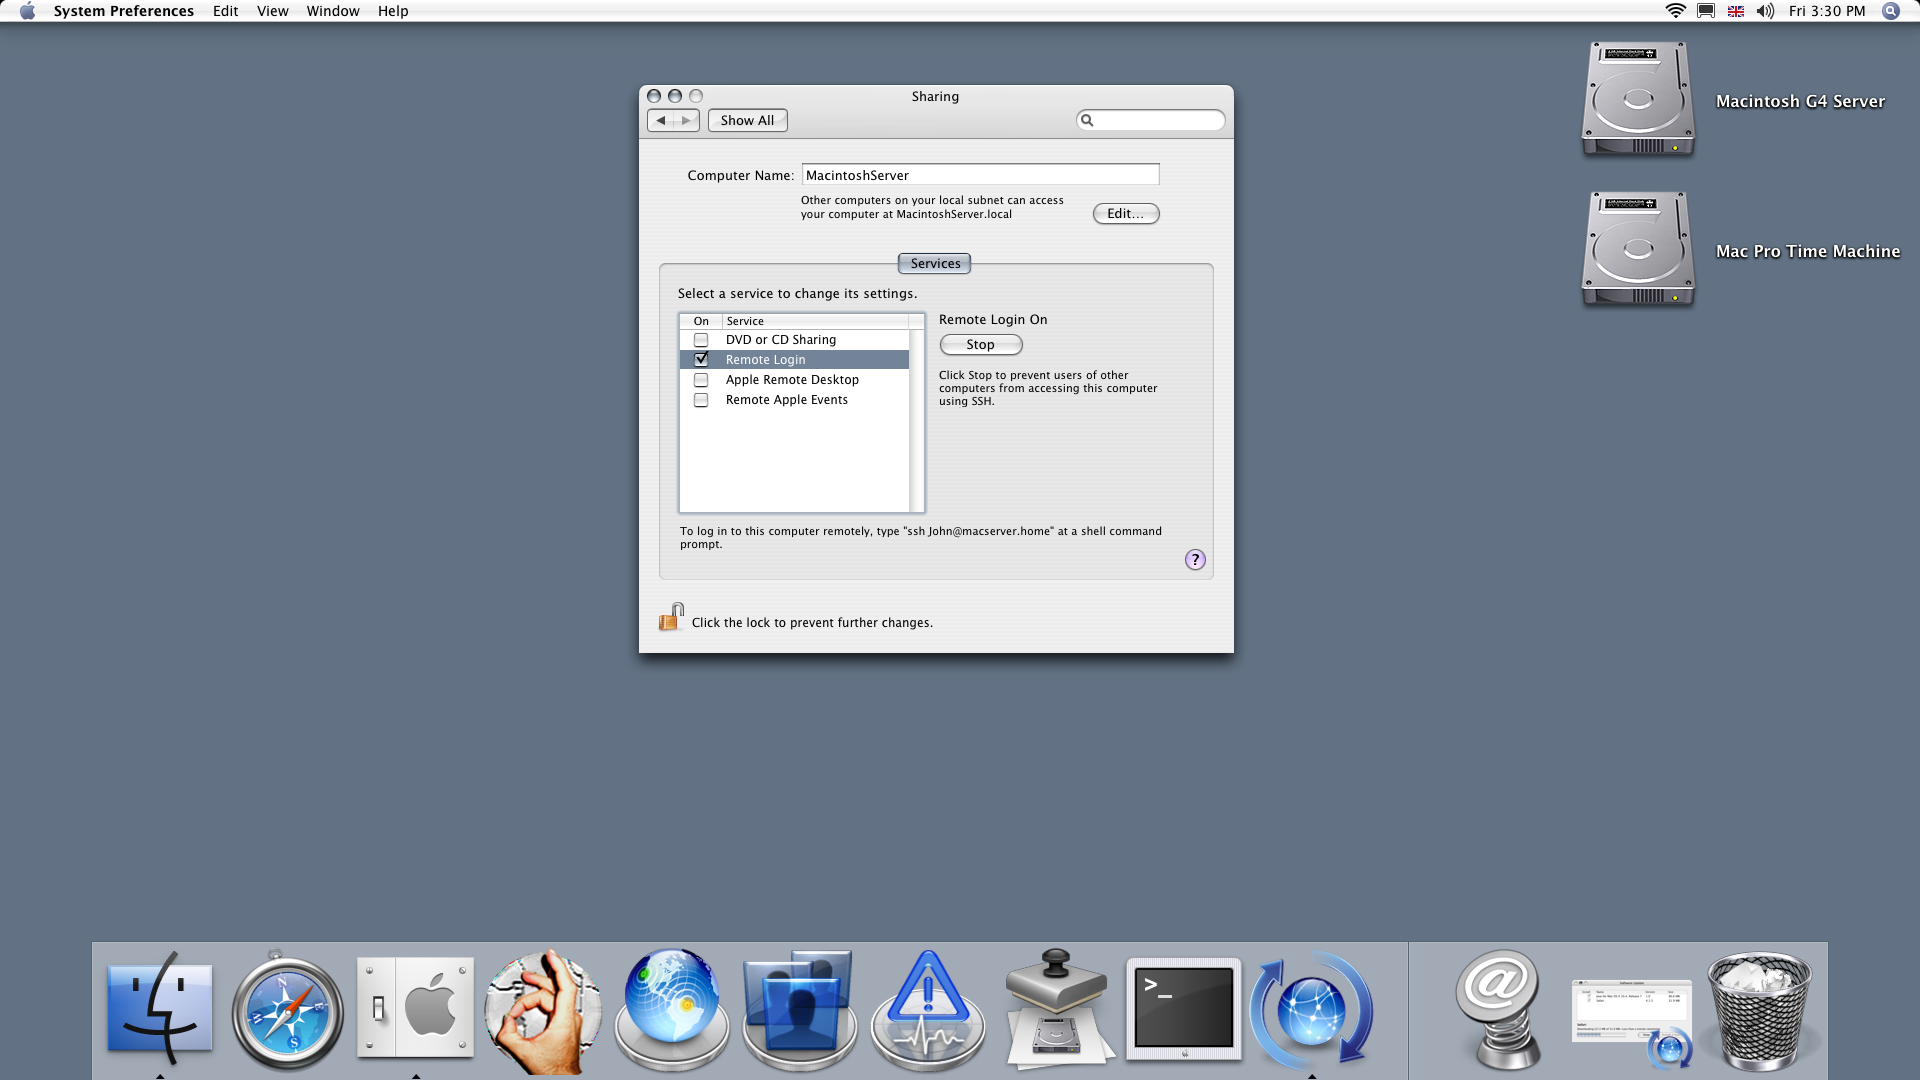Open Mac Pro Time Machine drive icon
This screenshot has width=1920, height=1080.
[1638, 250]
